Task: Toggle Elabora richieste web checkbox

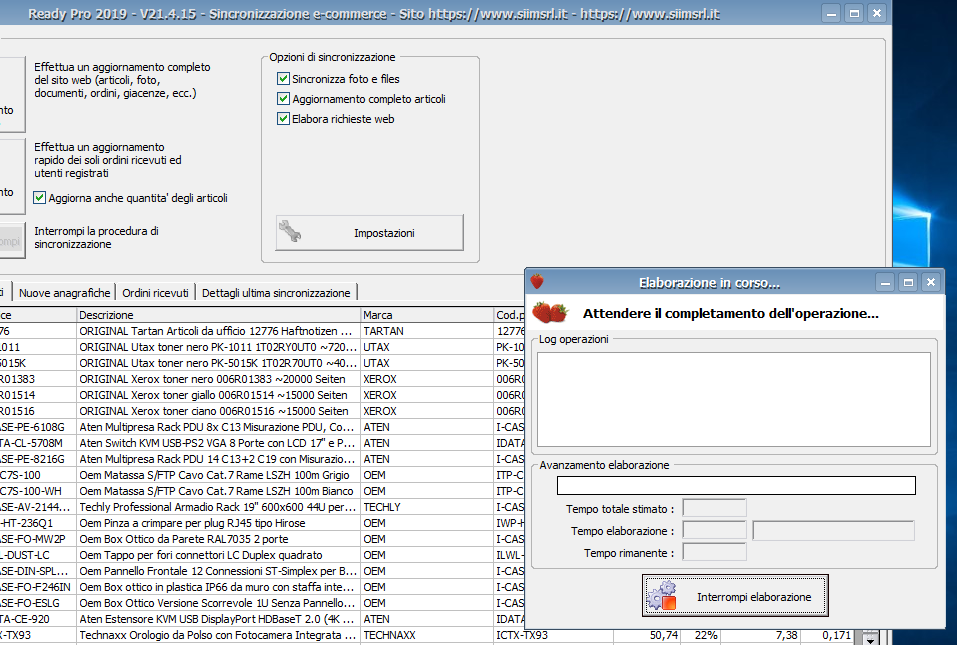Action: [283, 119]
